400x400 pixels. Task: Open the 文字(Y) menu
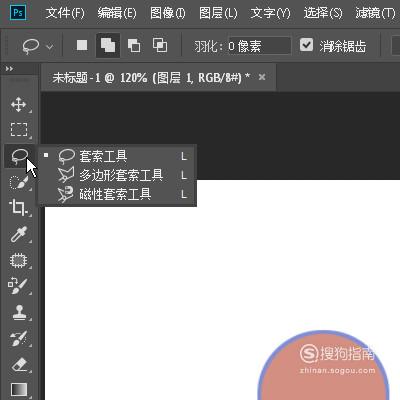[x=270, y=13]
